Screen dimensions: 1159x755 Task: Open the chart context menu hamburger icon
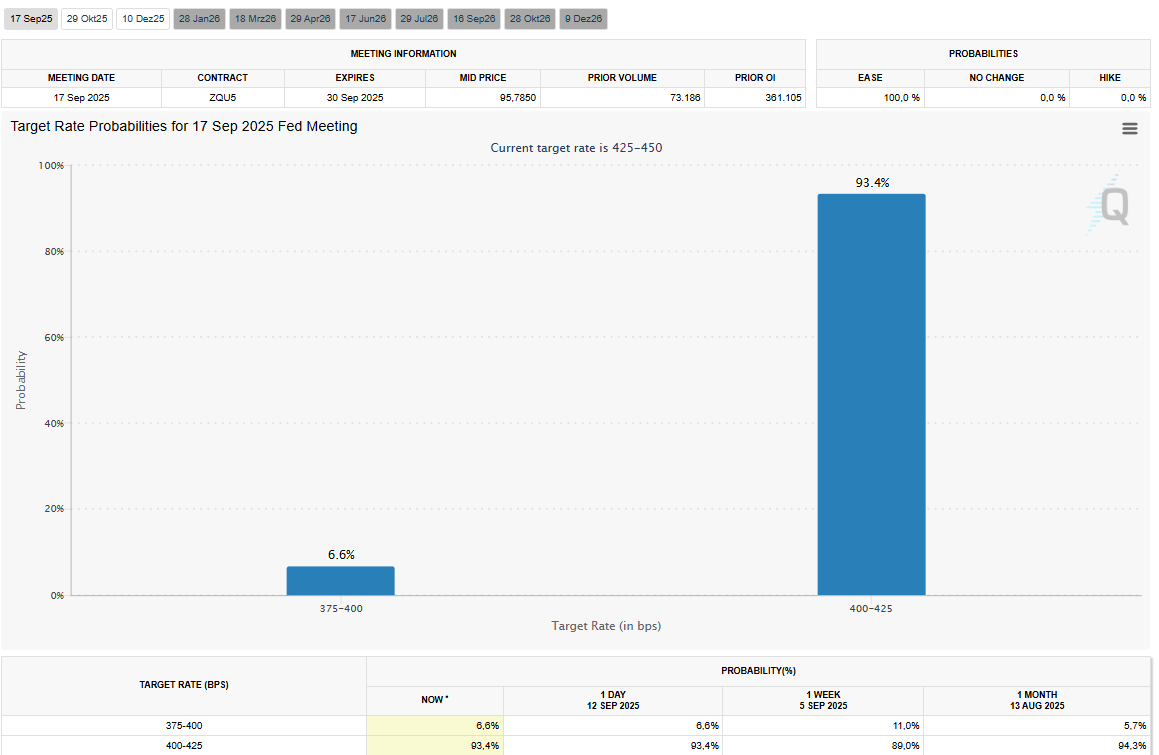coord(1129,128)
